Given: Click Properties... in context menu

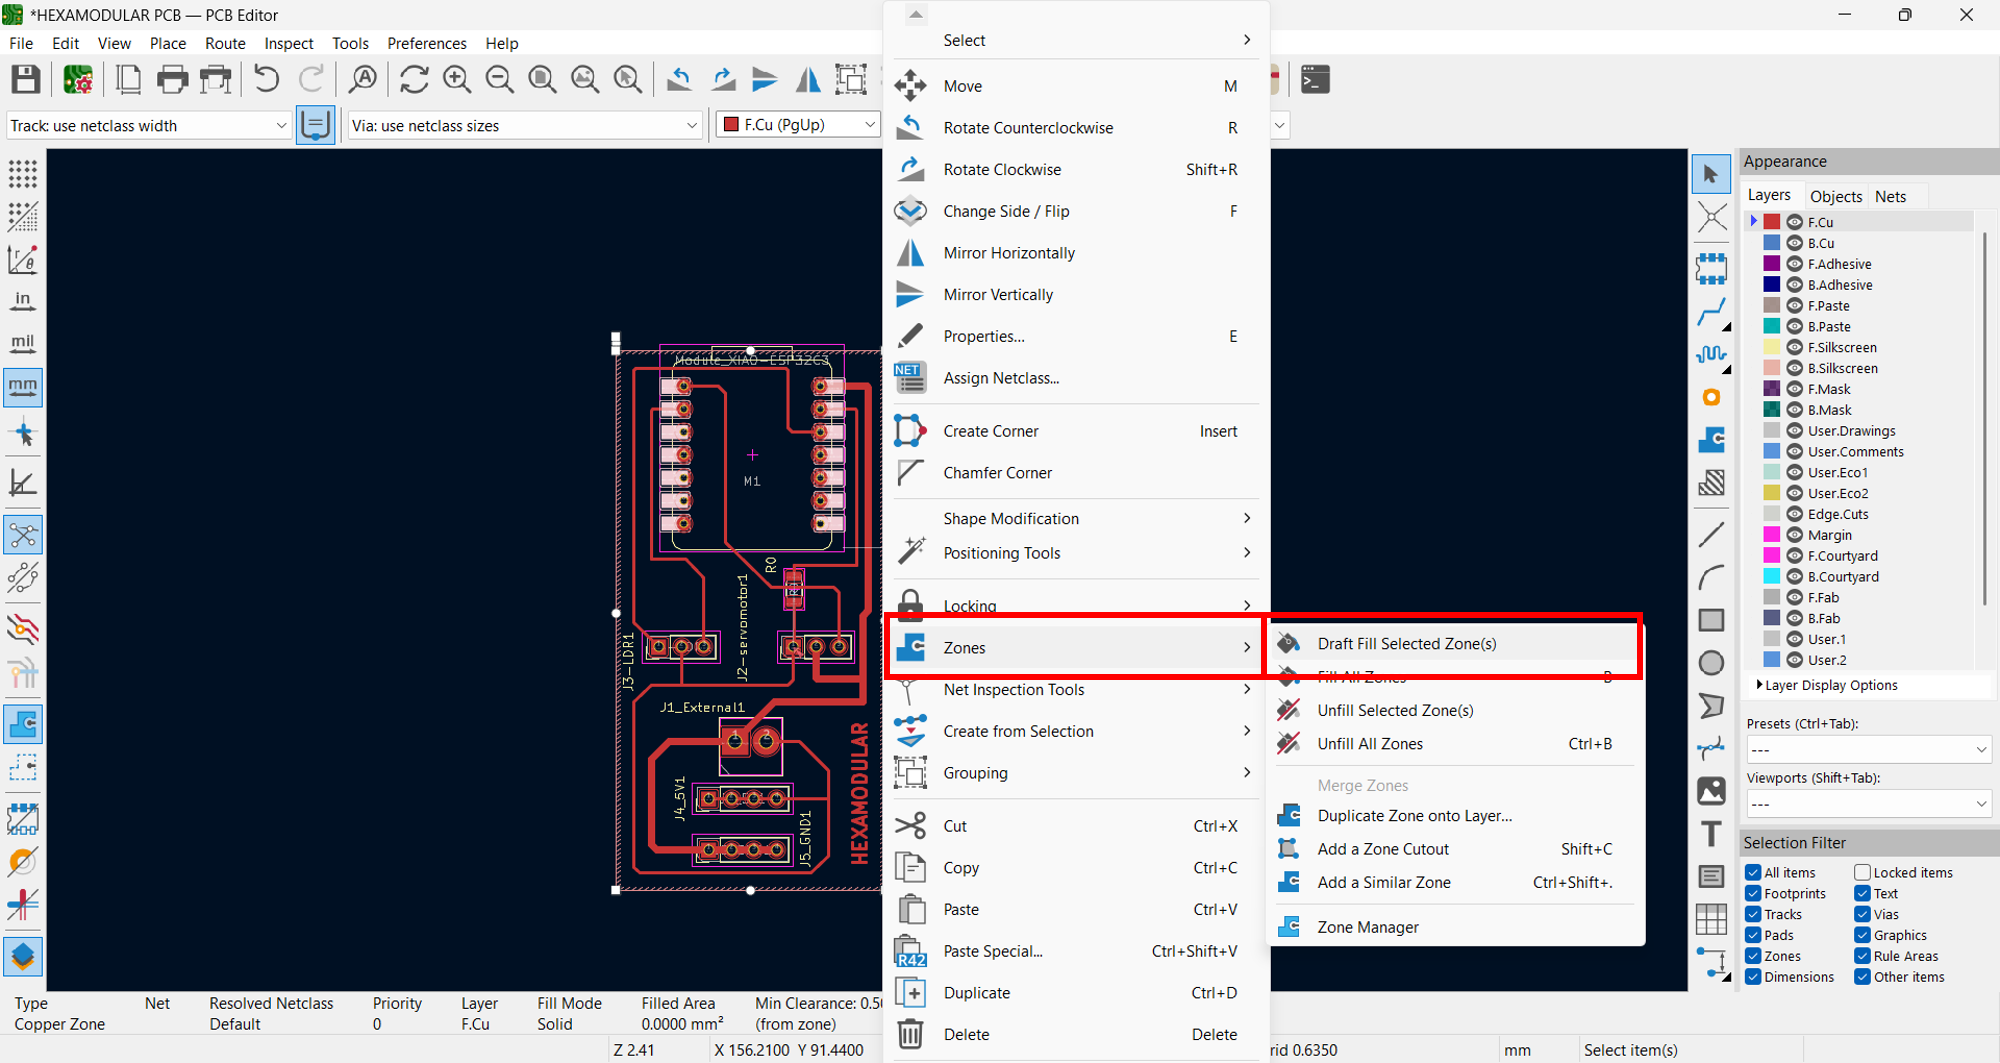Looking at the screenshot, I should (x=1076, y=336).
